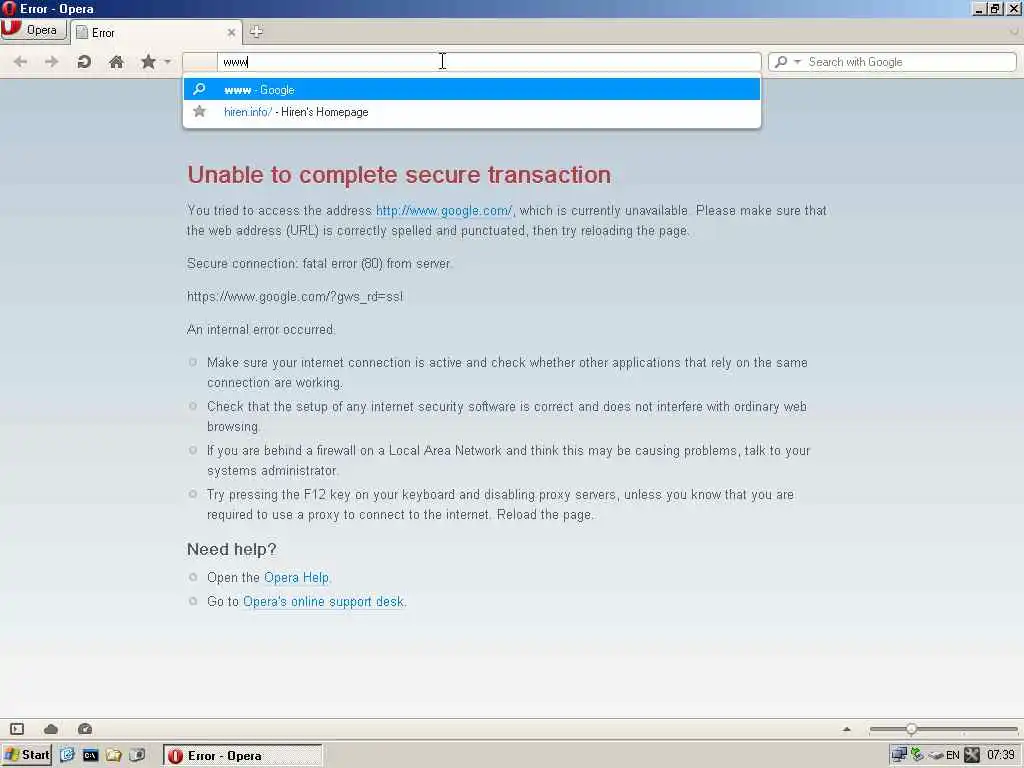This screenshot has height=768, width=1024.
Task: Launch Internet Explorer from quick launch
Action: point(67,756)
